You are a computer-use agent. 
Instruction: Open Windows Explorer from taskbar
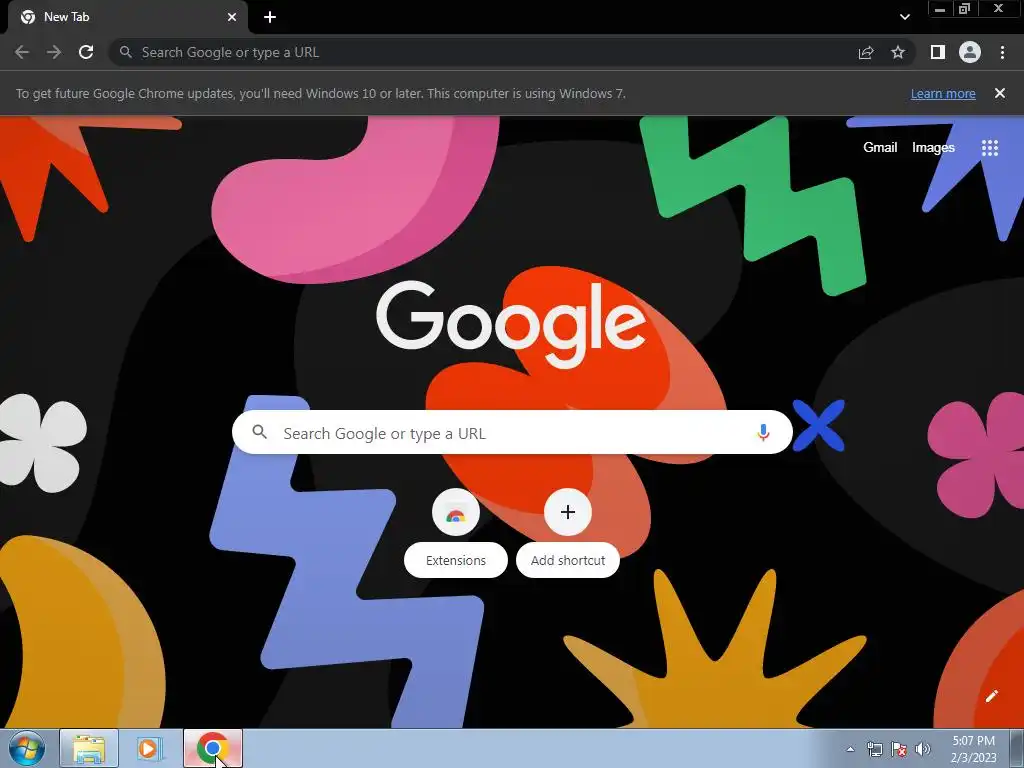click(89, 748)
